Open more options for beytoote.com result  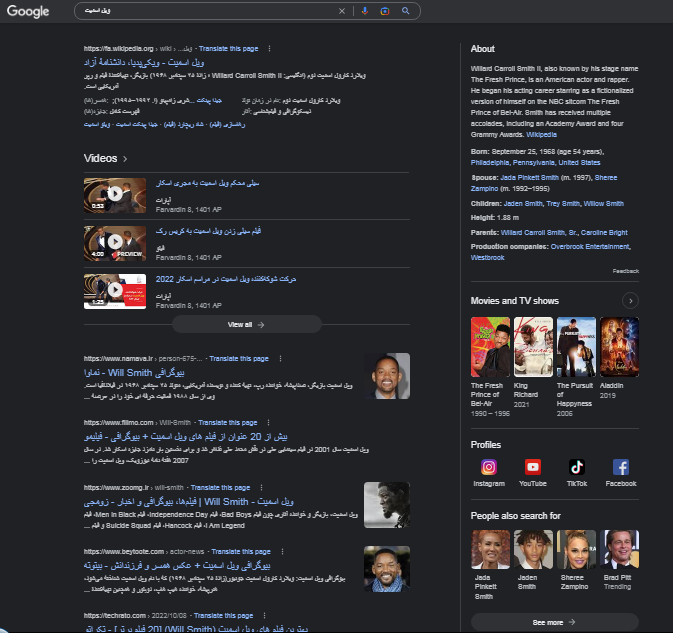coord(282,551)
